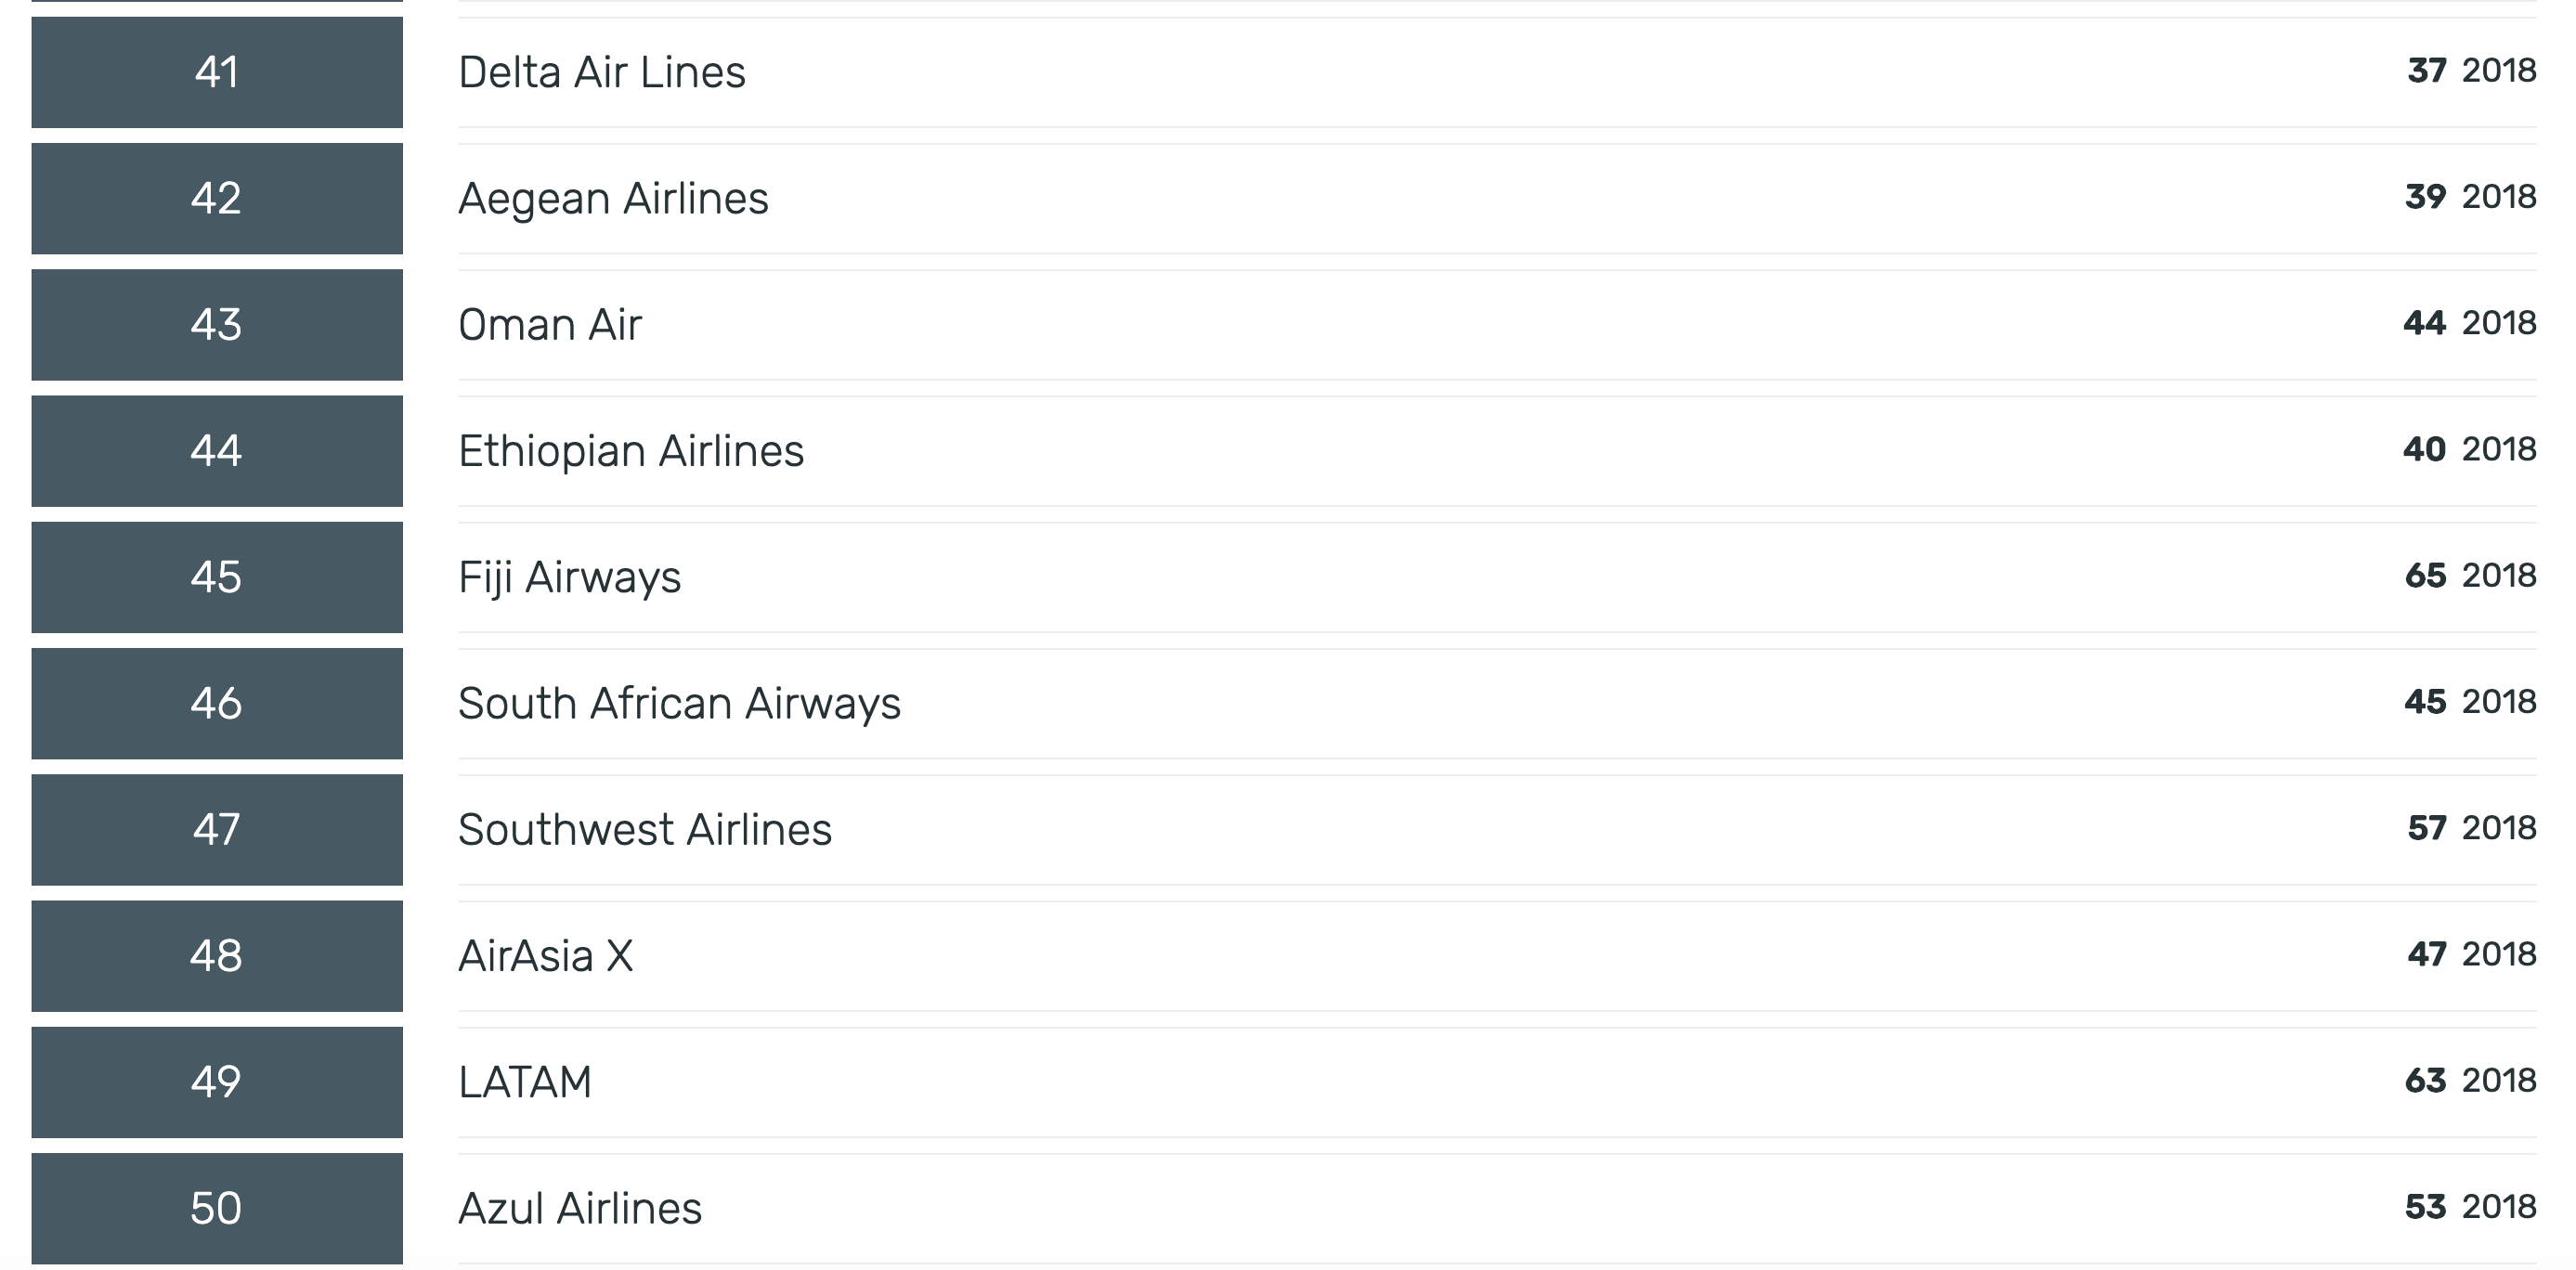
Task: Click the rank 48 number box
Action: pos(217,956)
